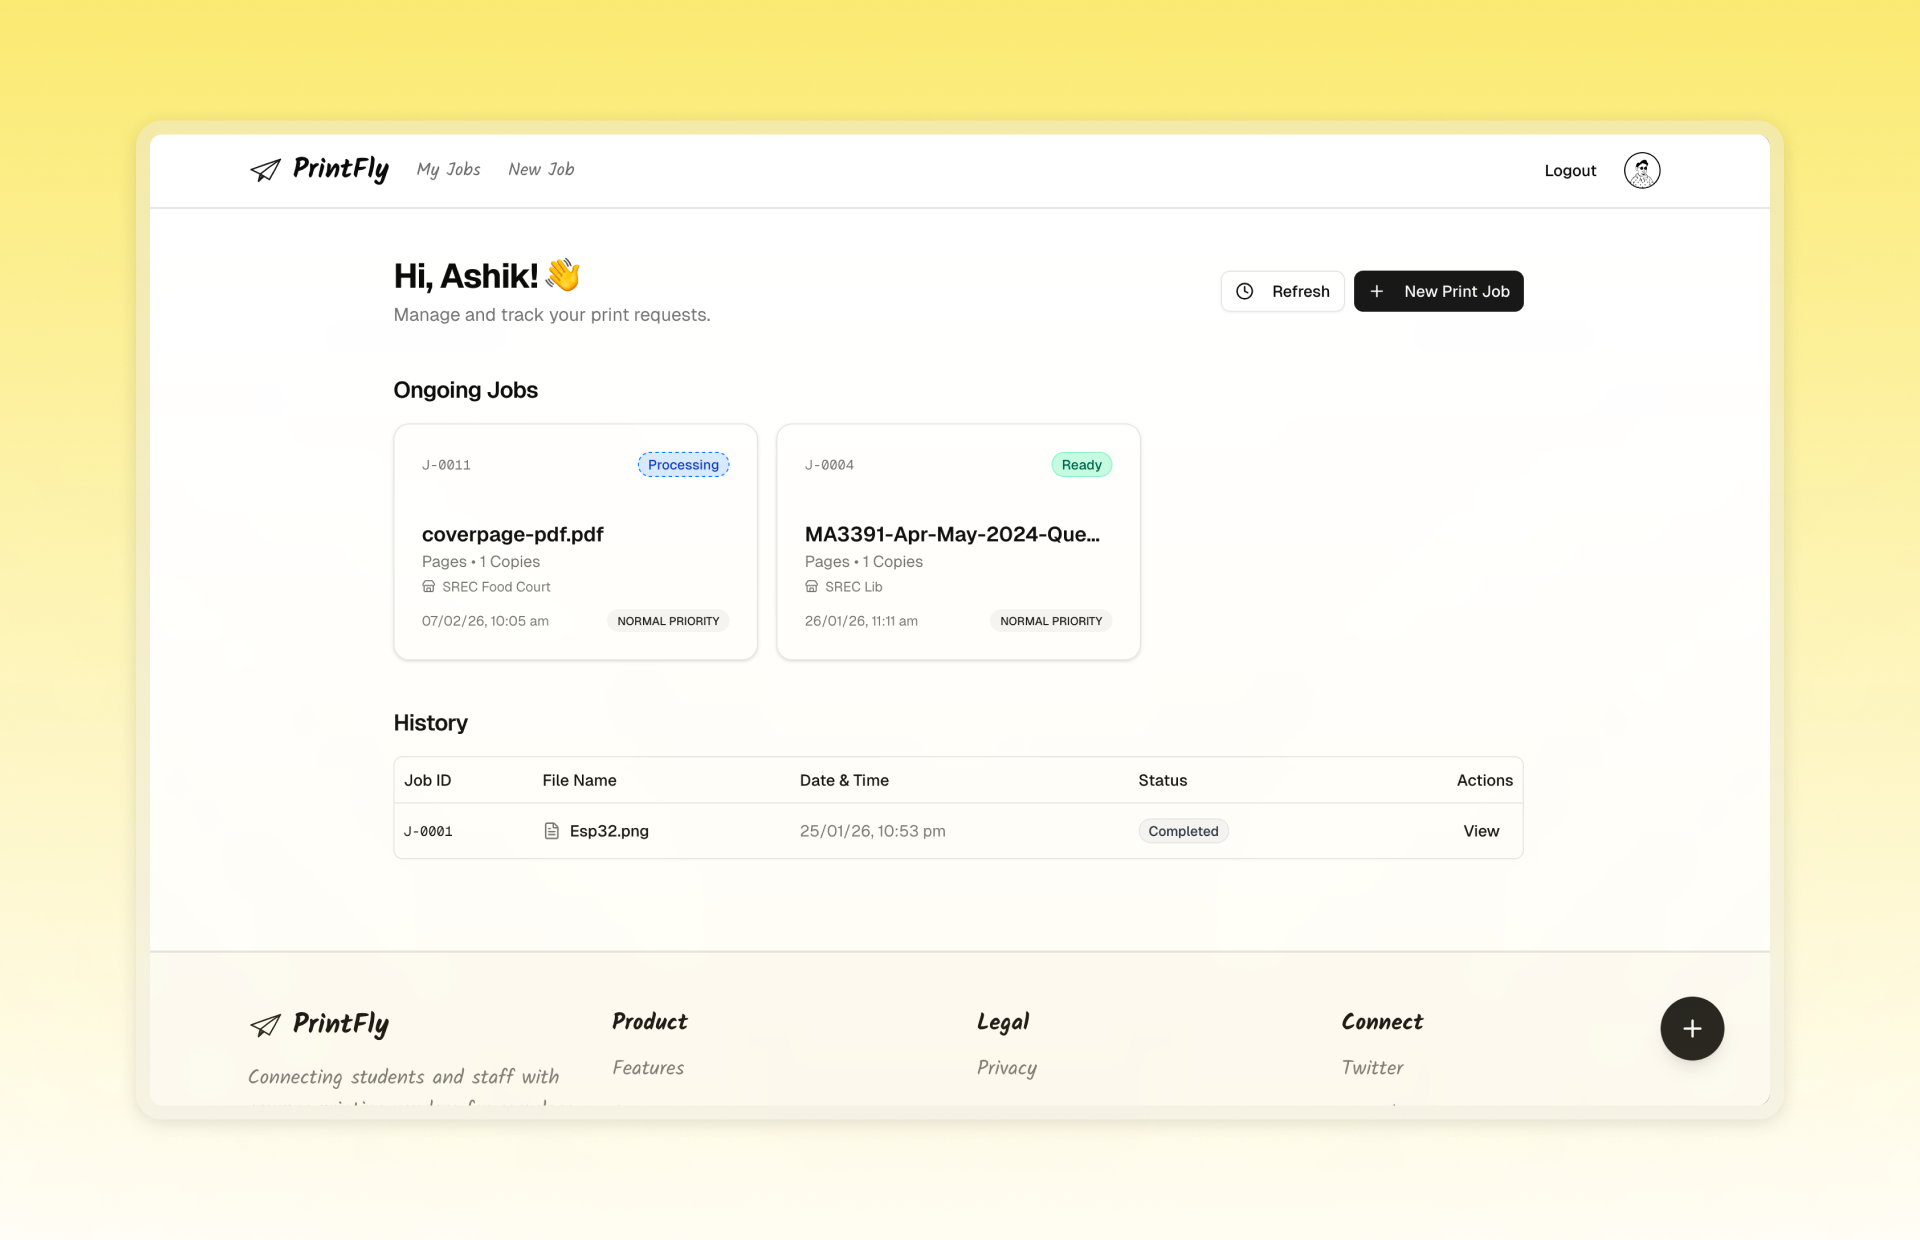Screen dimensions: 1920x1240
Task: View details of job J-0001
Action: (1480, 831)
